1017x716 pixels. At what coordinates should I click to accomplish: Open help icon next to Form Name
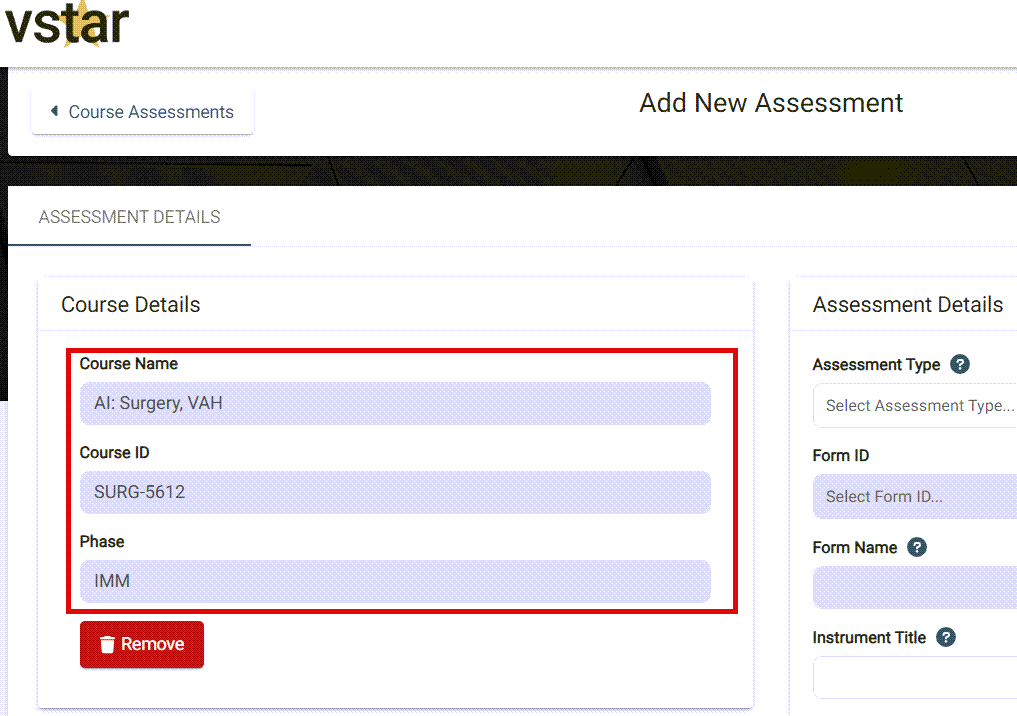tap(917, 547)
